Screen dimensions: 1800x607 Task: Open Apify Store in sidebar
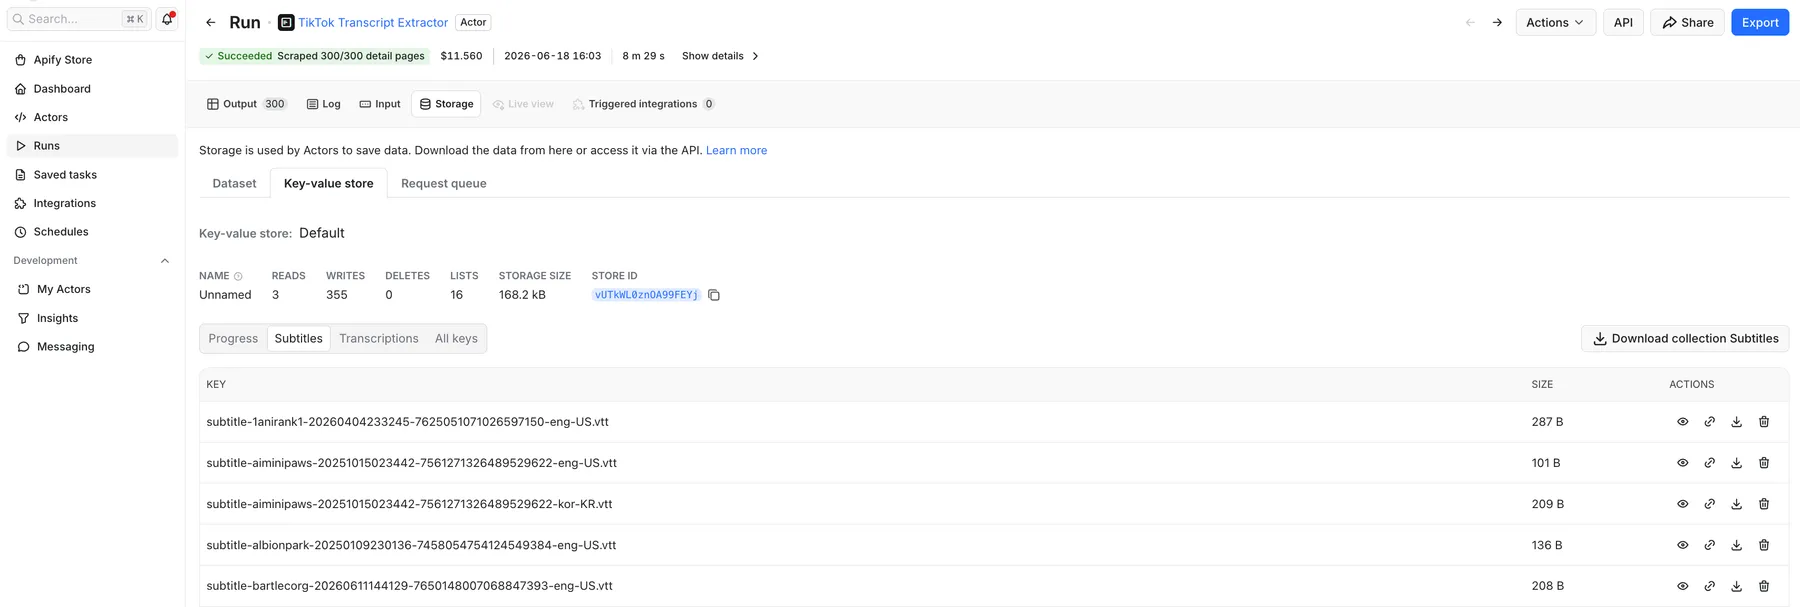(92, 60)
